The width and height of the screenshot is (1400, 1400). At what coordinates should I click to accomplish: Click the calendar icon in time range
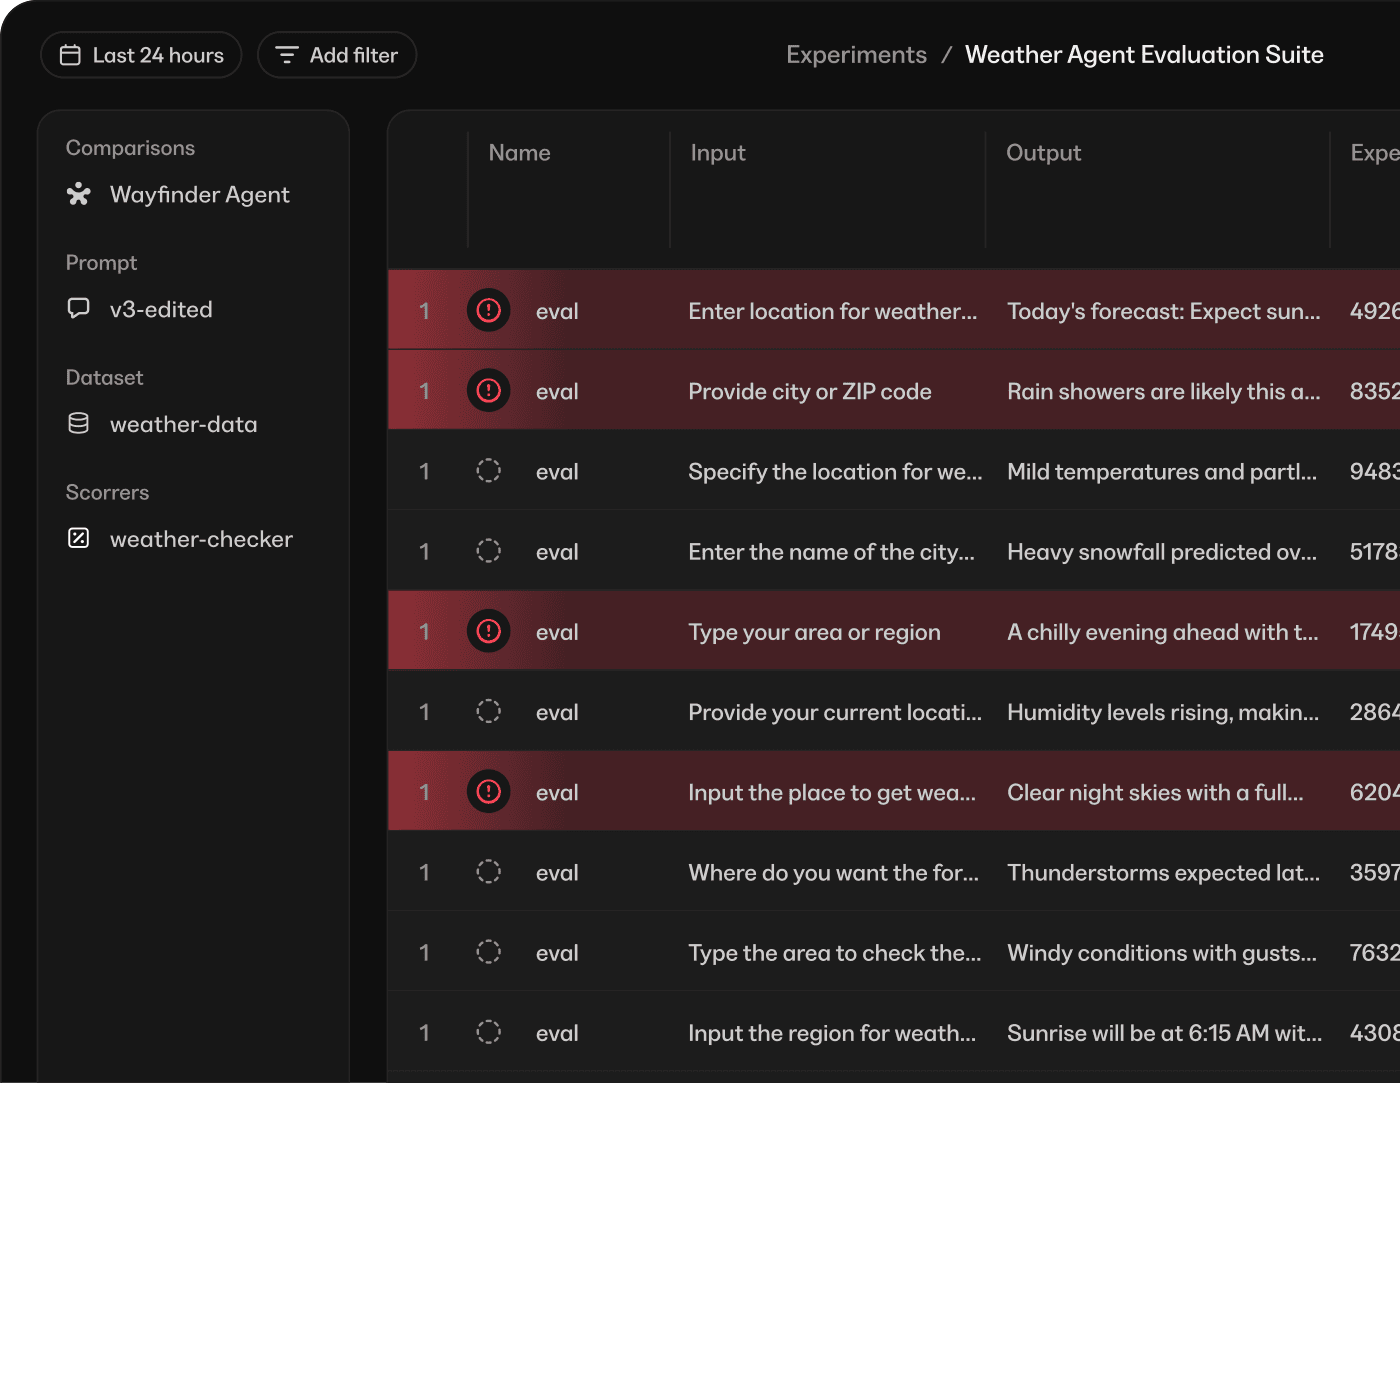click(70, 55)
